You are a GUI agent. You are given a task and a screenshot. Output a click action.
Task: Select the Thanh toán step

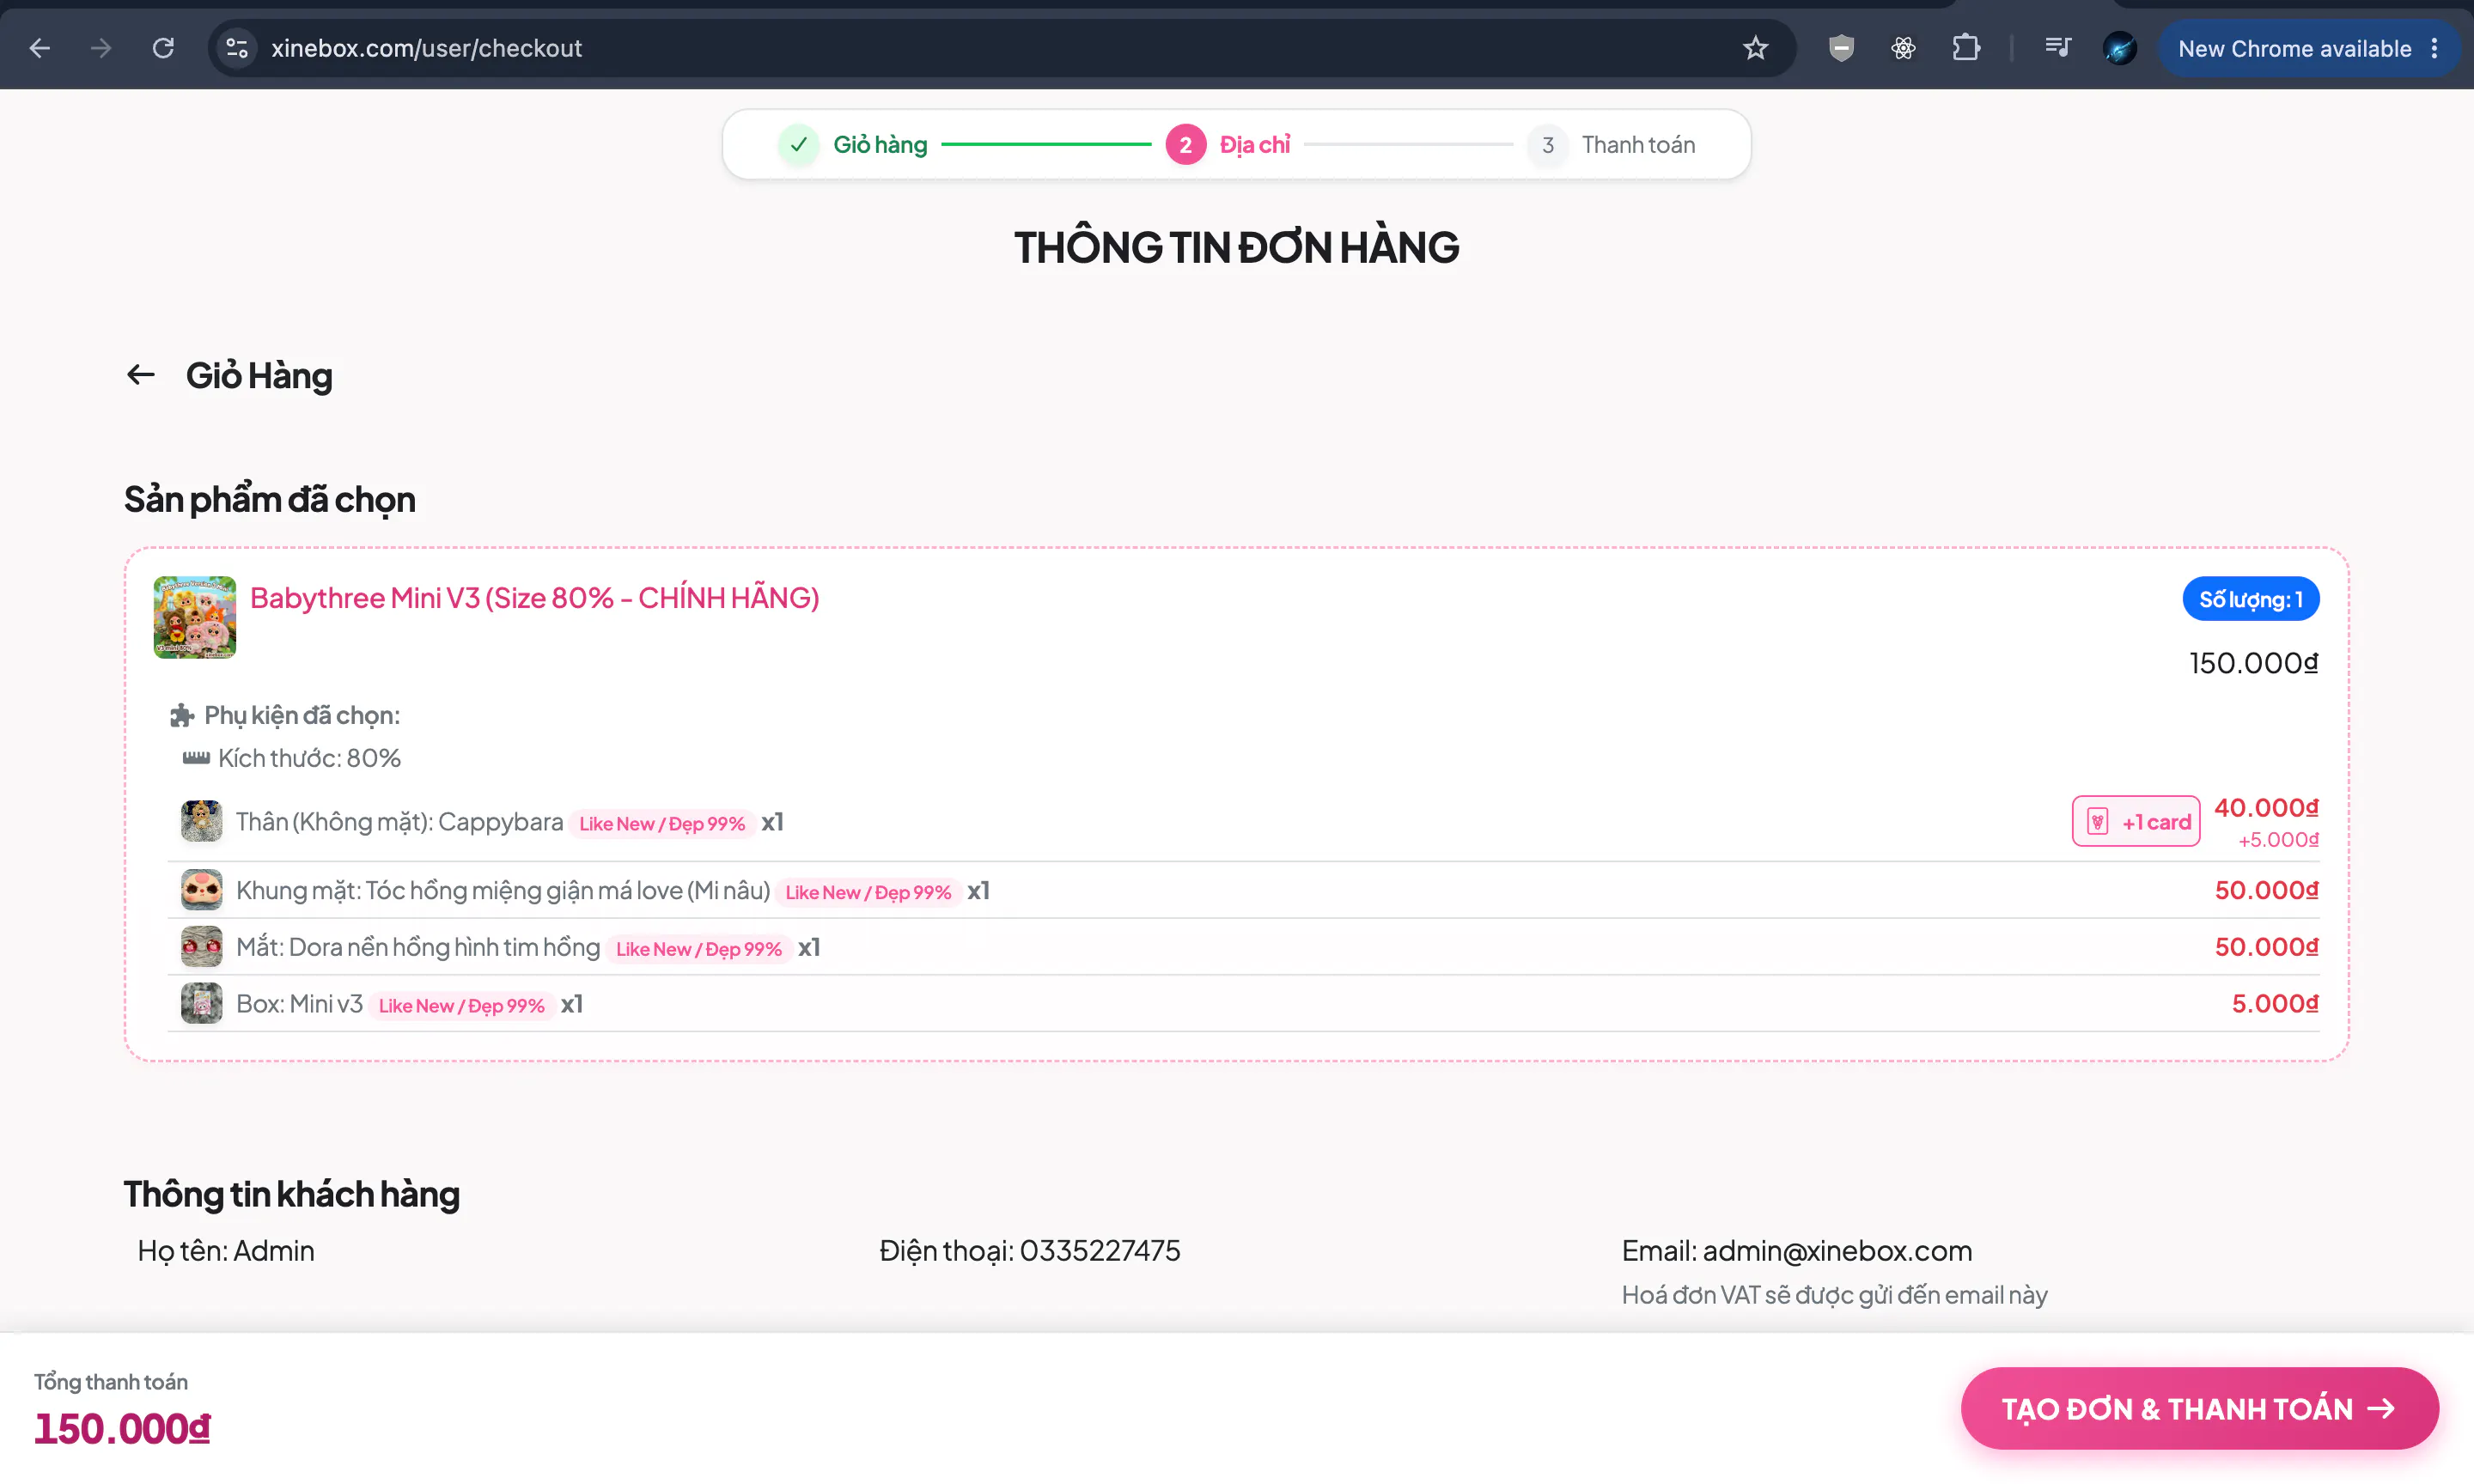1638,145
